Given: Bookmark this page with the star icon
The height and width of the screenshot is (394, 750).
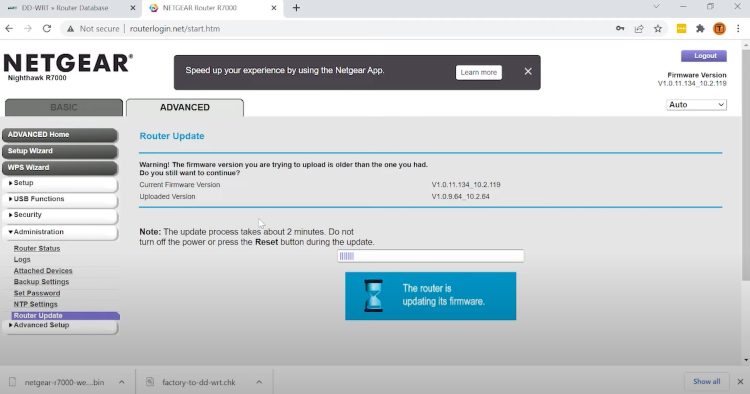Looking at the screenshot, I should click(658, 29).
